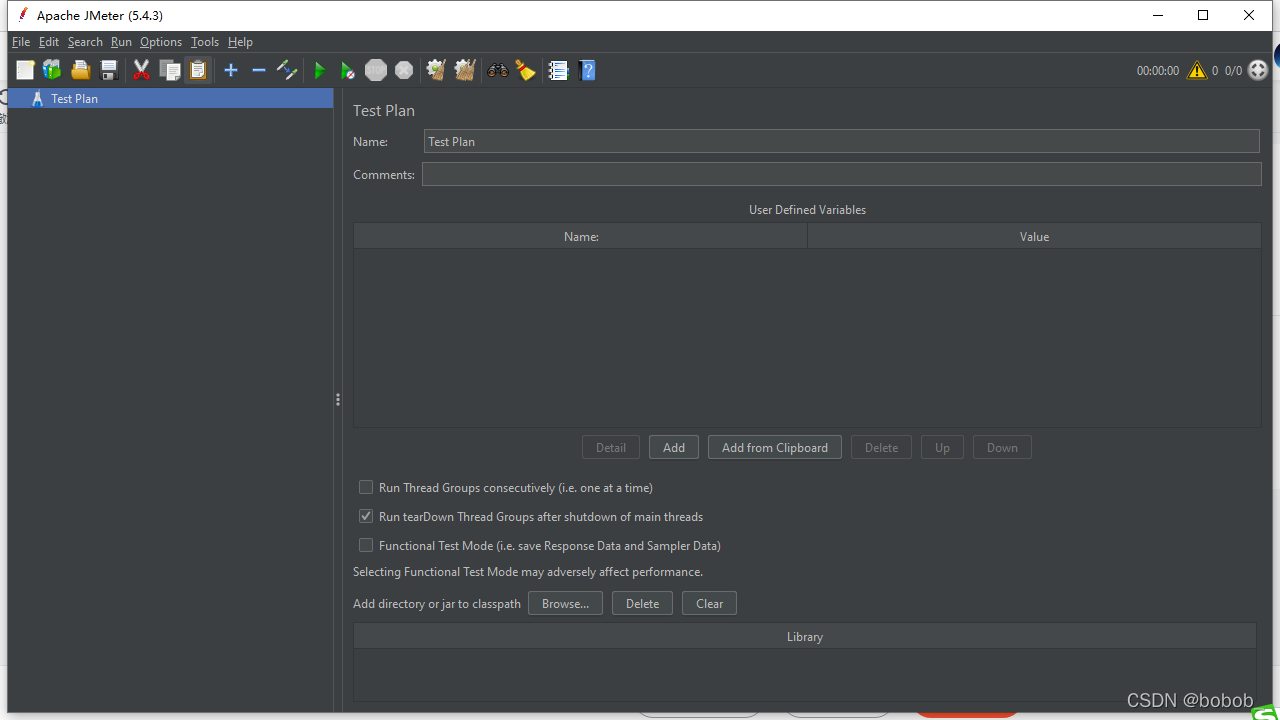Image resolution: width=1280 pixels, height=720 pixels.
Task: Click the split pane divider handle
Action: pyautogui.click(x=338, y=400)
